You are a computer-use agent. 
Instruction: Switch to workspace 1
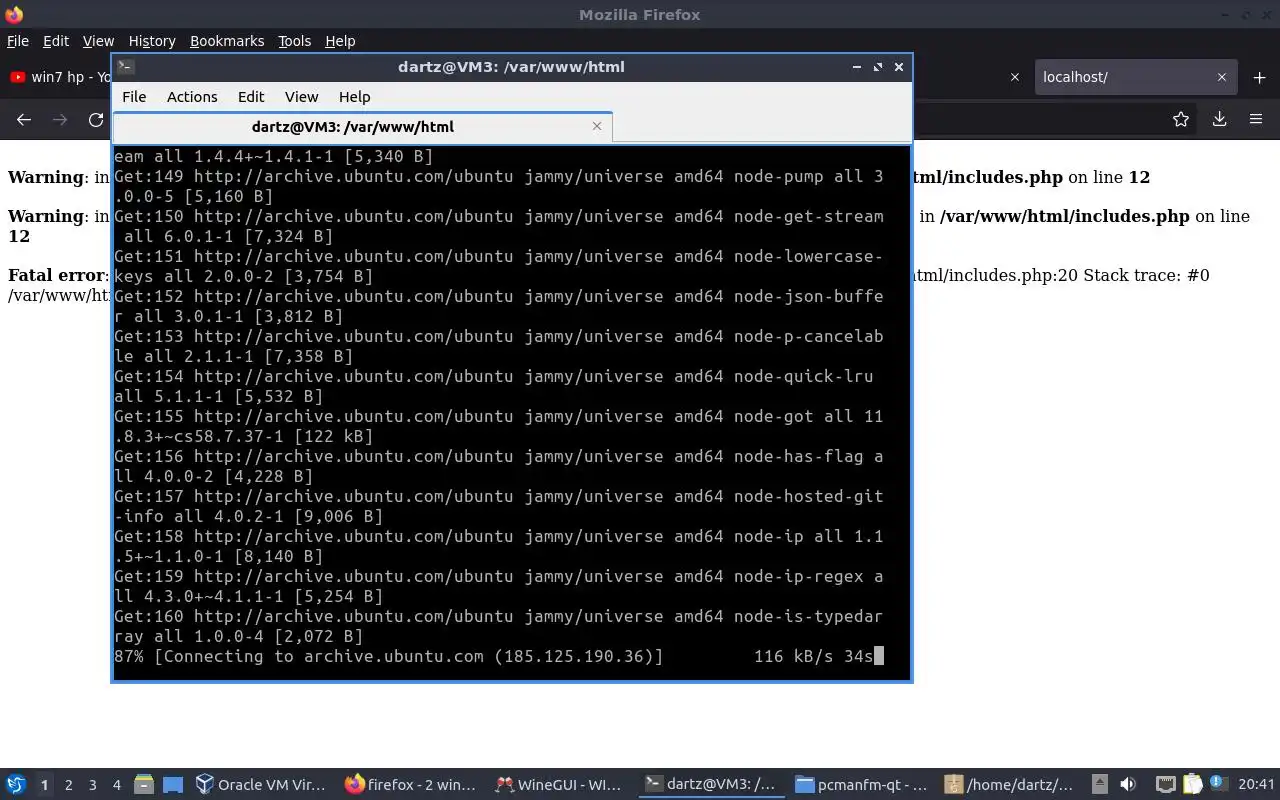44,785
